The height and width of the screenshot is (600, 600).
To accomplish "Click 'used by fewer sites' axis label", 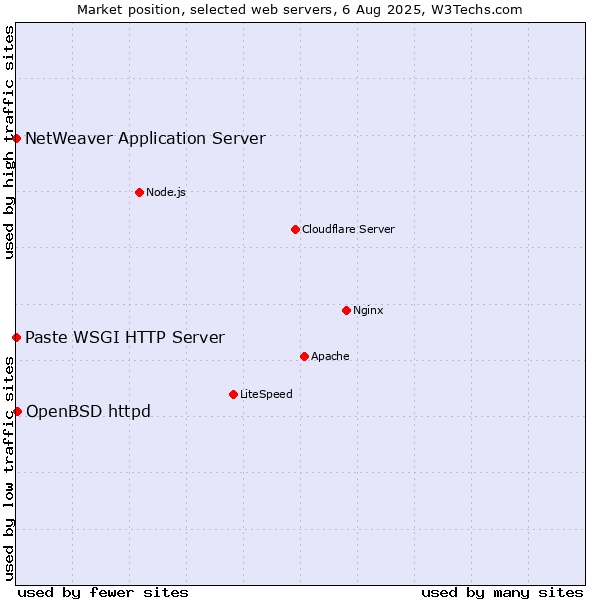I will [x=103, y=593].
